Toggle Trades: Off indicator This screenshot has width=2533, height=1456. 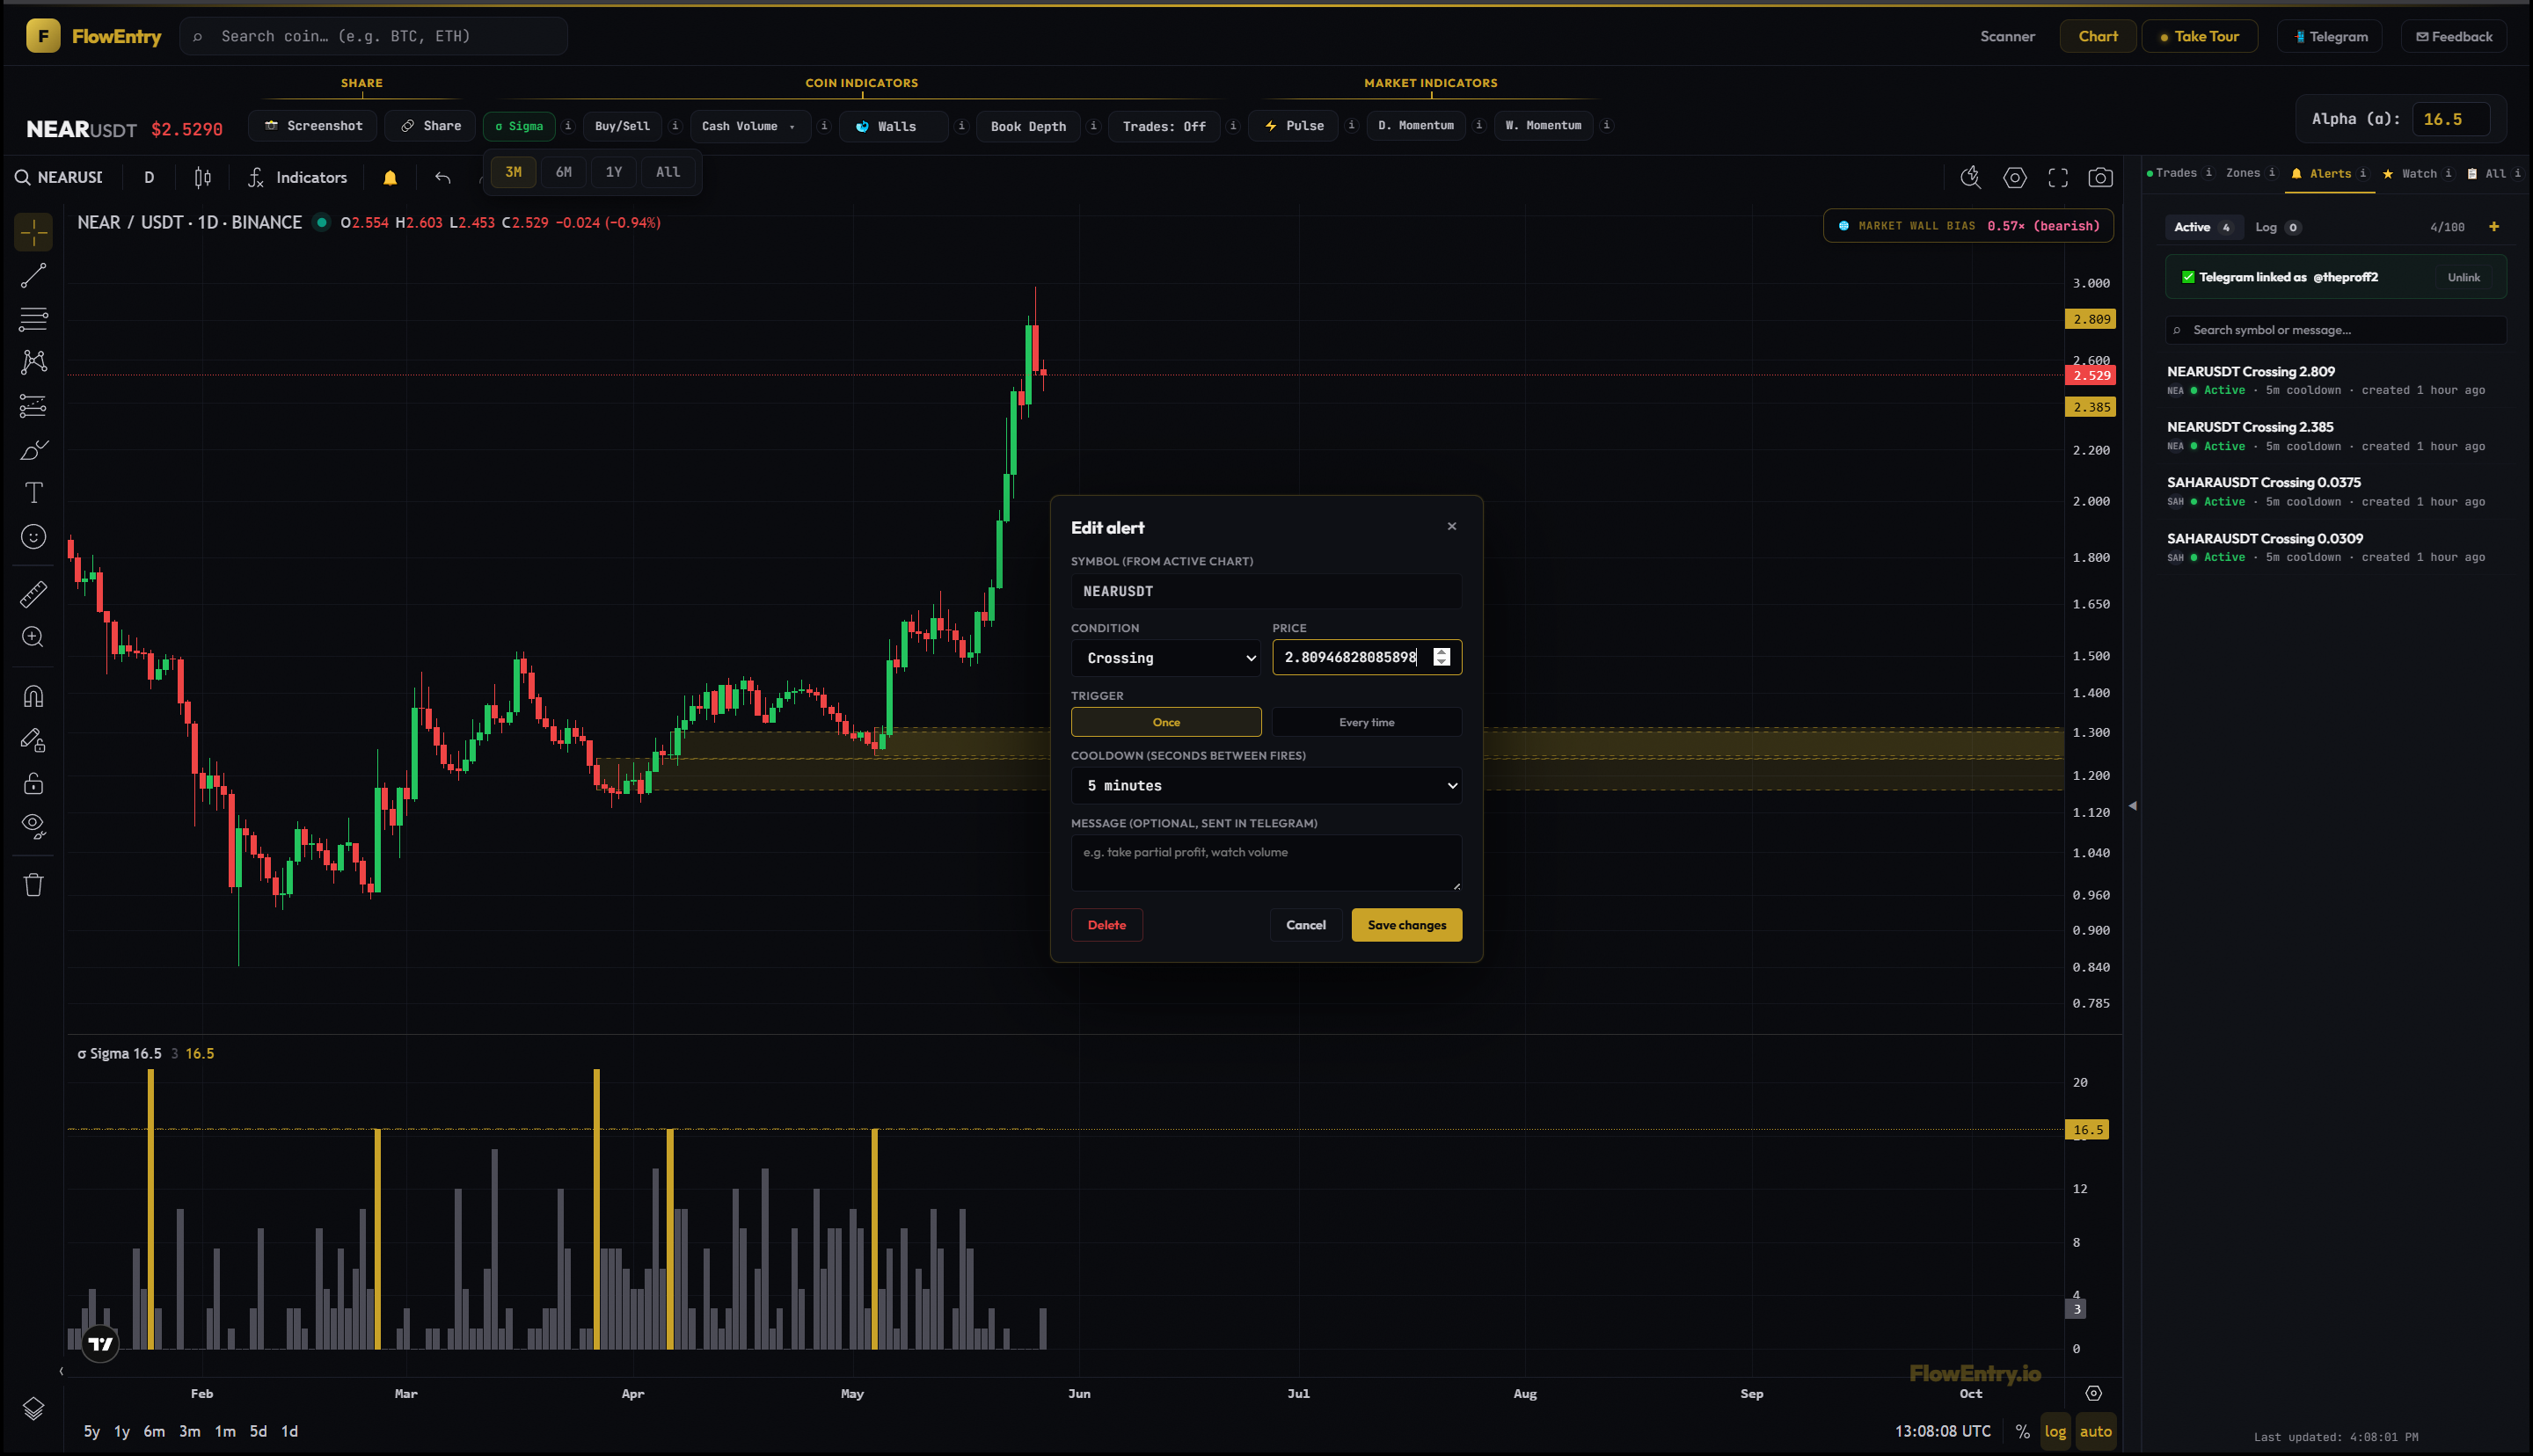coord(1164,126)
